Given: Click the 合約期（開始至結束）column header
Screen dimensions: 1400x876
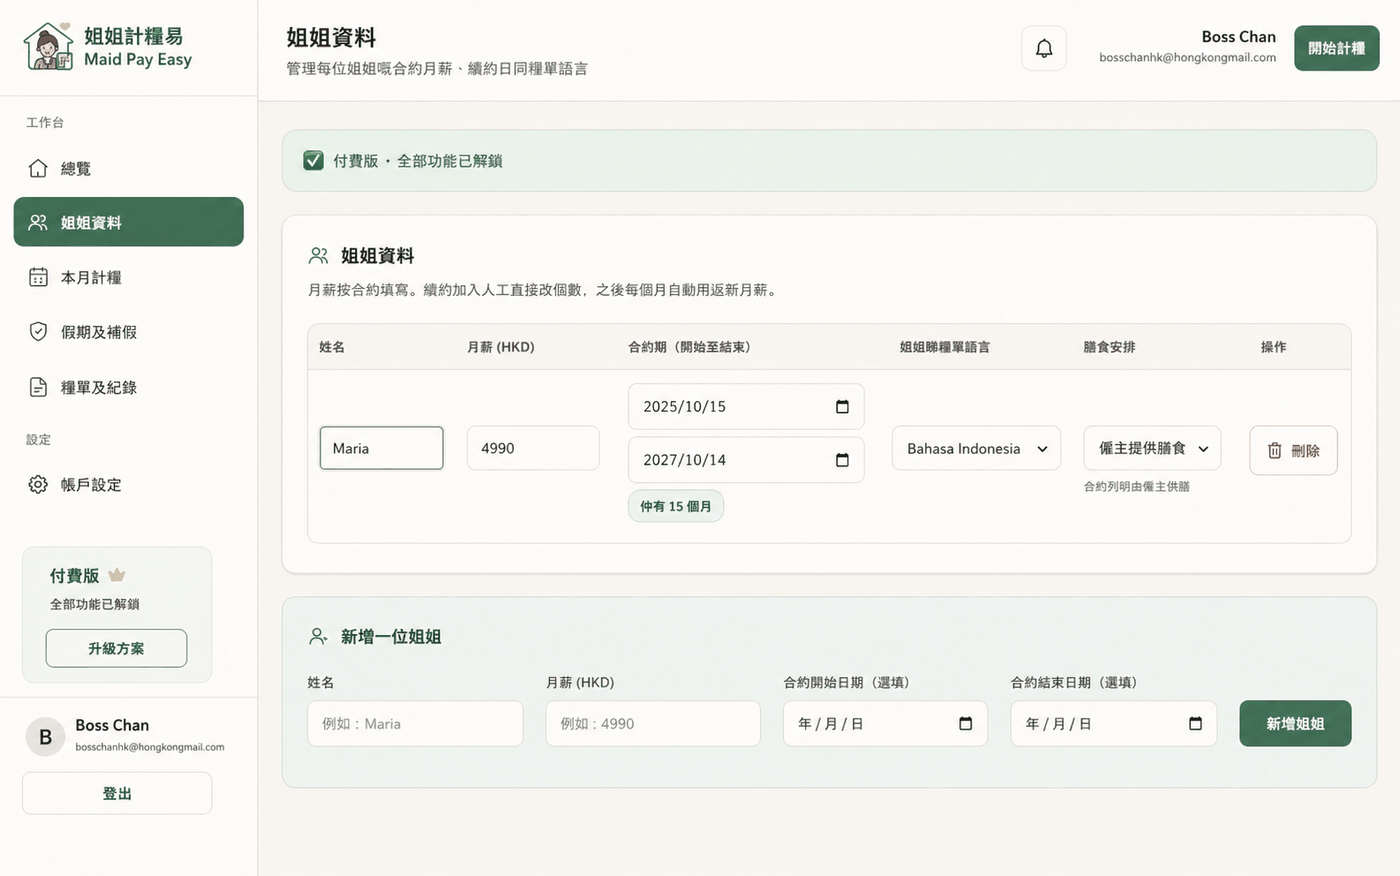Looking at the screenshot, I should coord(689,347).
